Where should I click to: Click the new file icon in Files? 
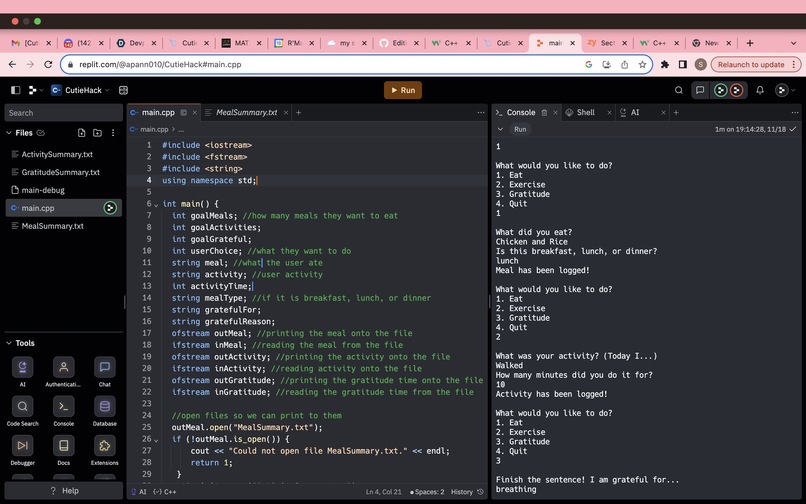coord(81,133)
